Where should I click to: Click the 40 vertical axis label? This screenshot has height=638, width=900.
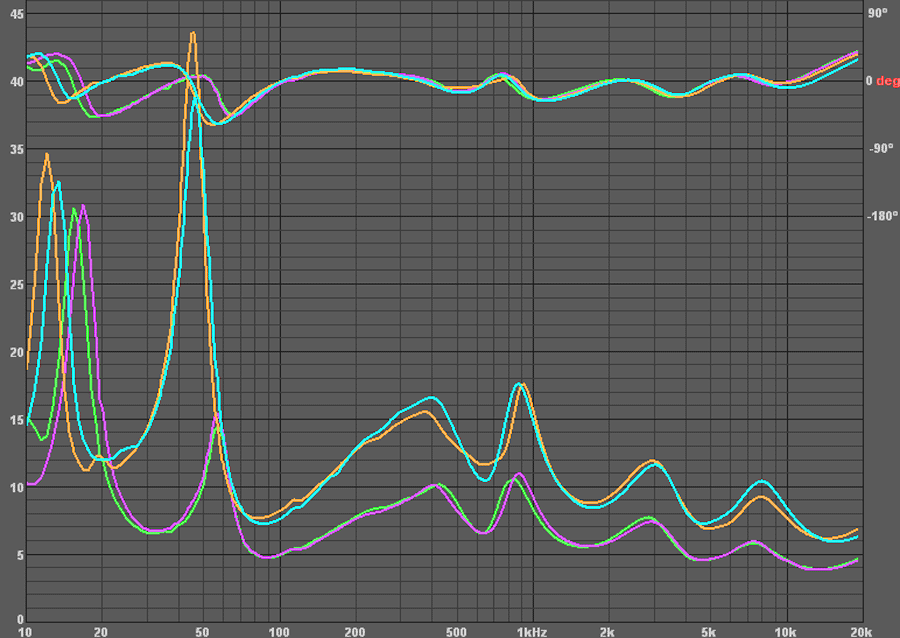coord(17,81)
